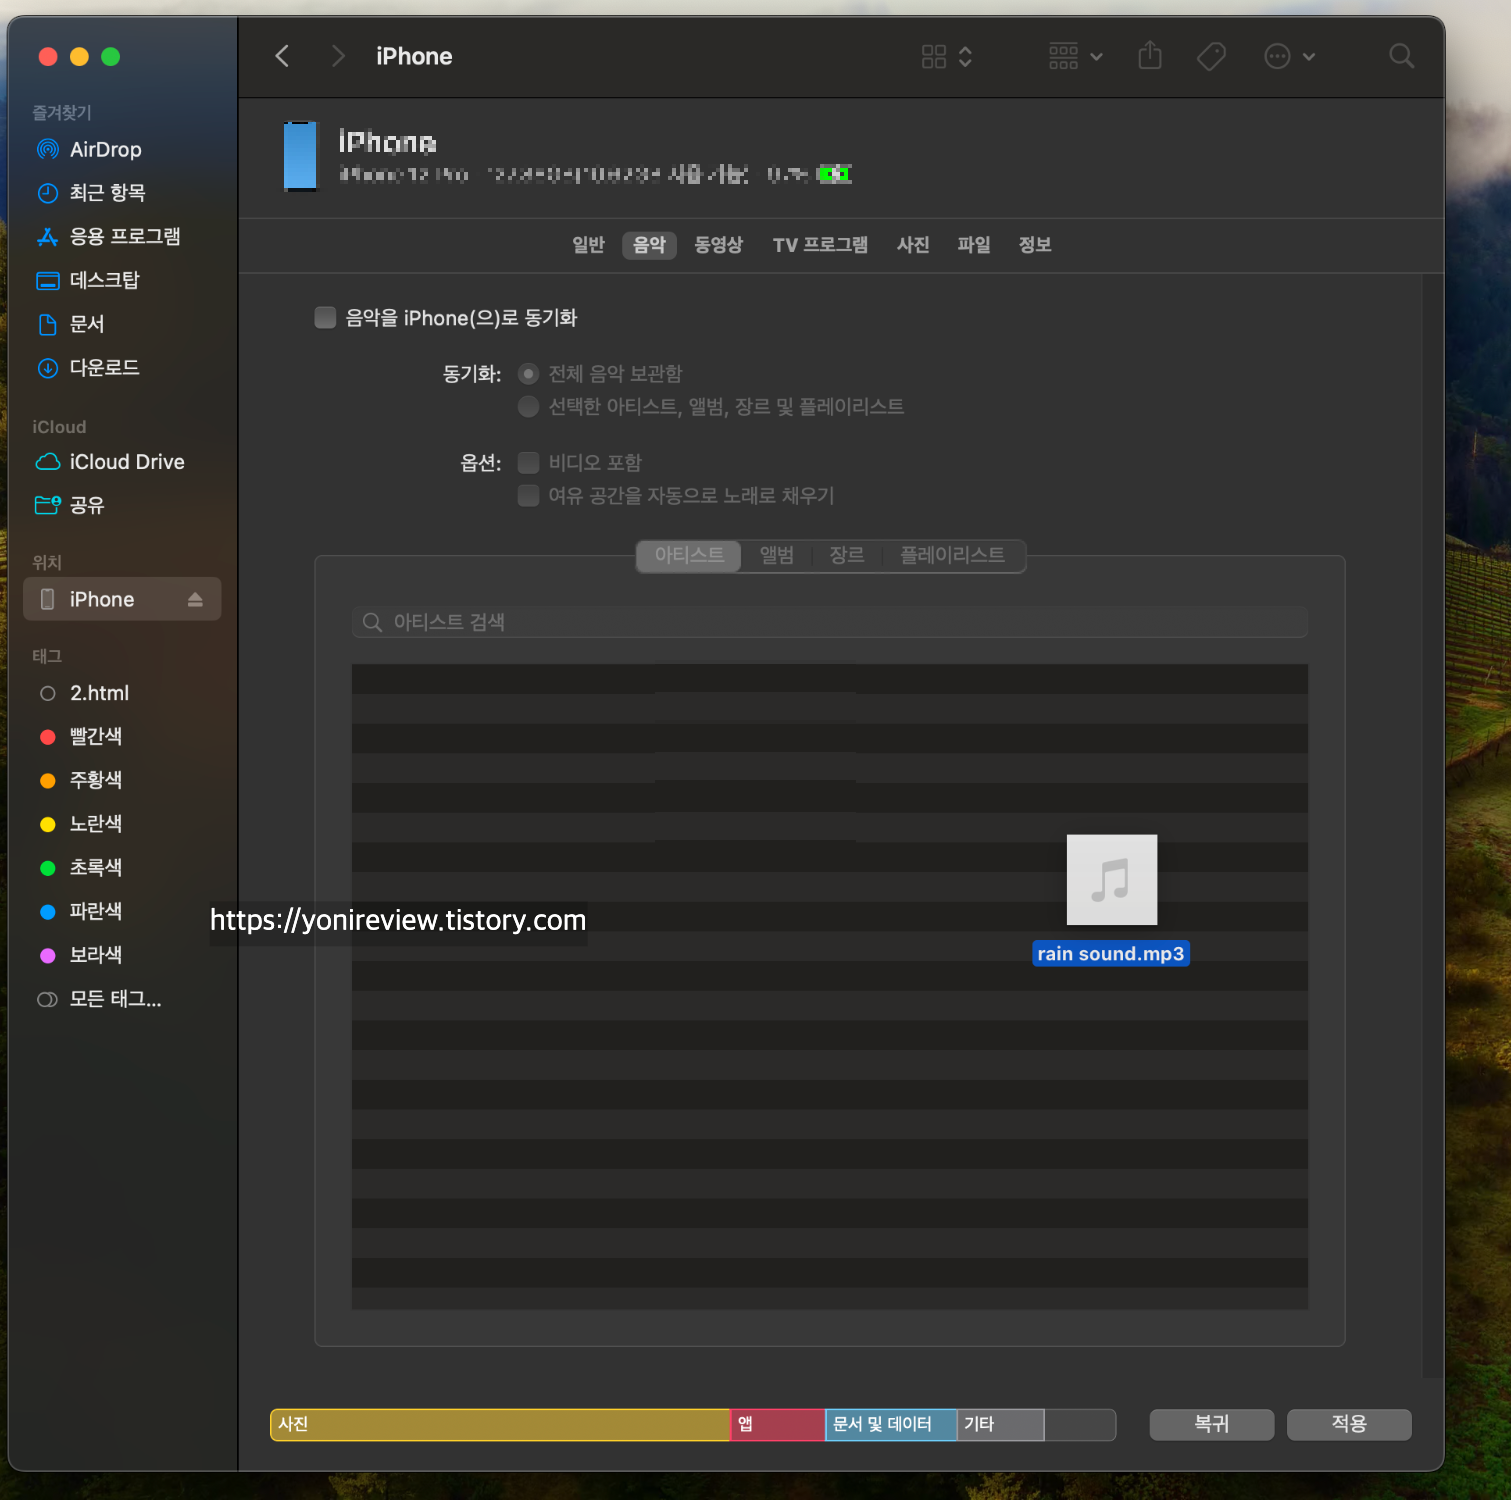
Task: Go back with the left chevron
Action: click(282, 56)
